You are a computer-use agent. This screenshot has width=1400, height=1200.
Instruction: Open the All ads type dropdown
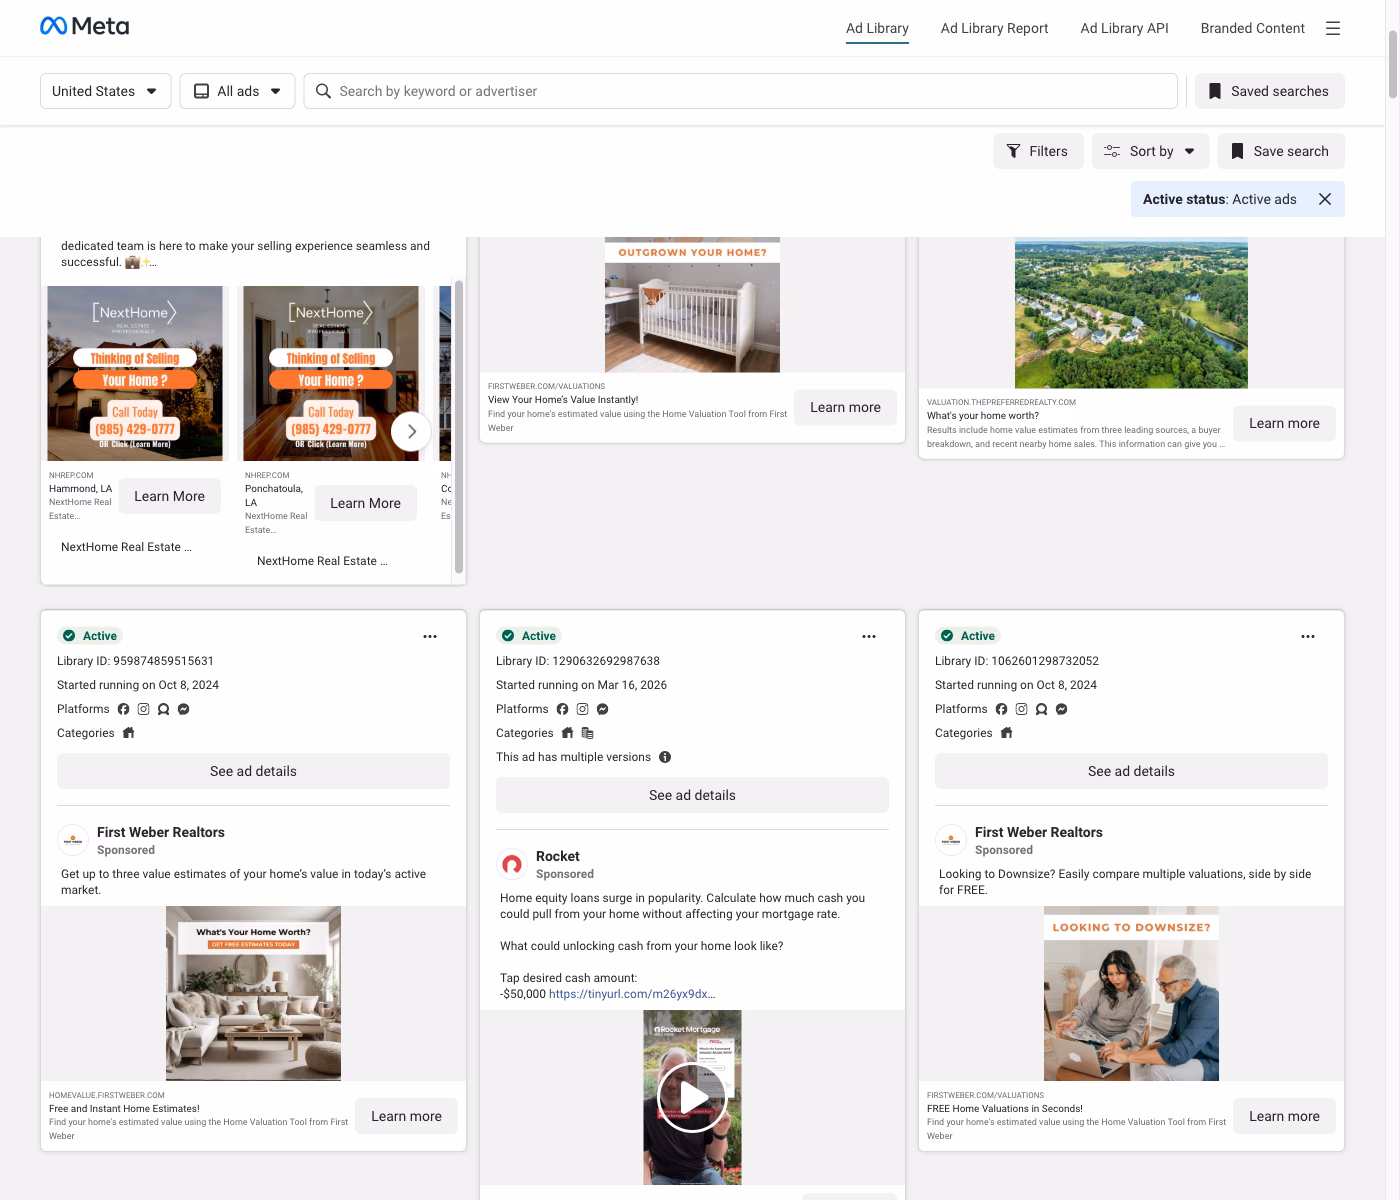(237, 91)
